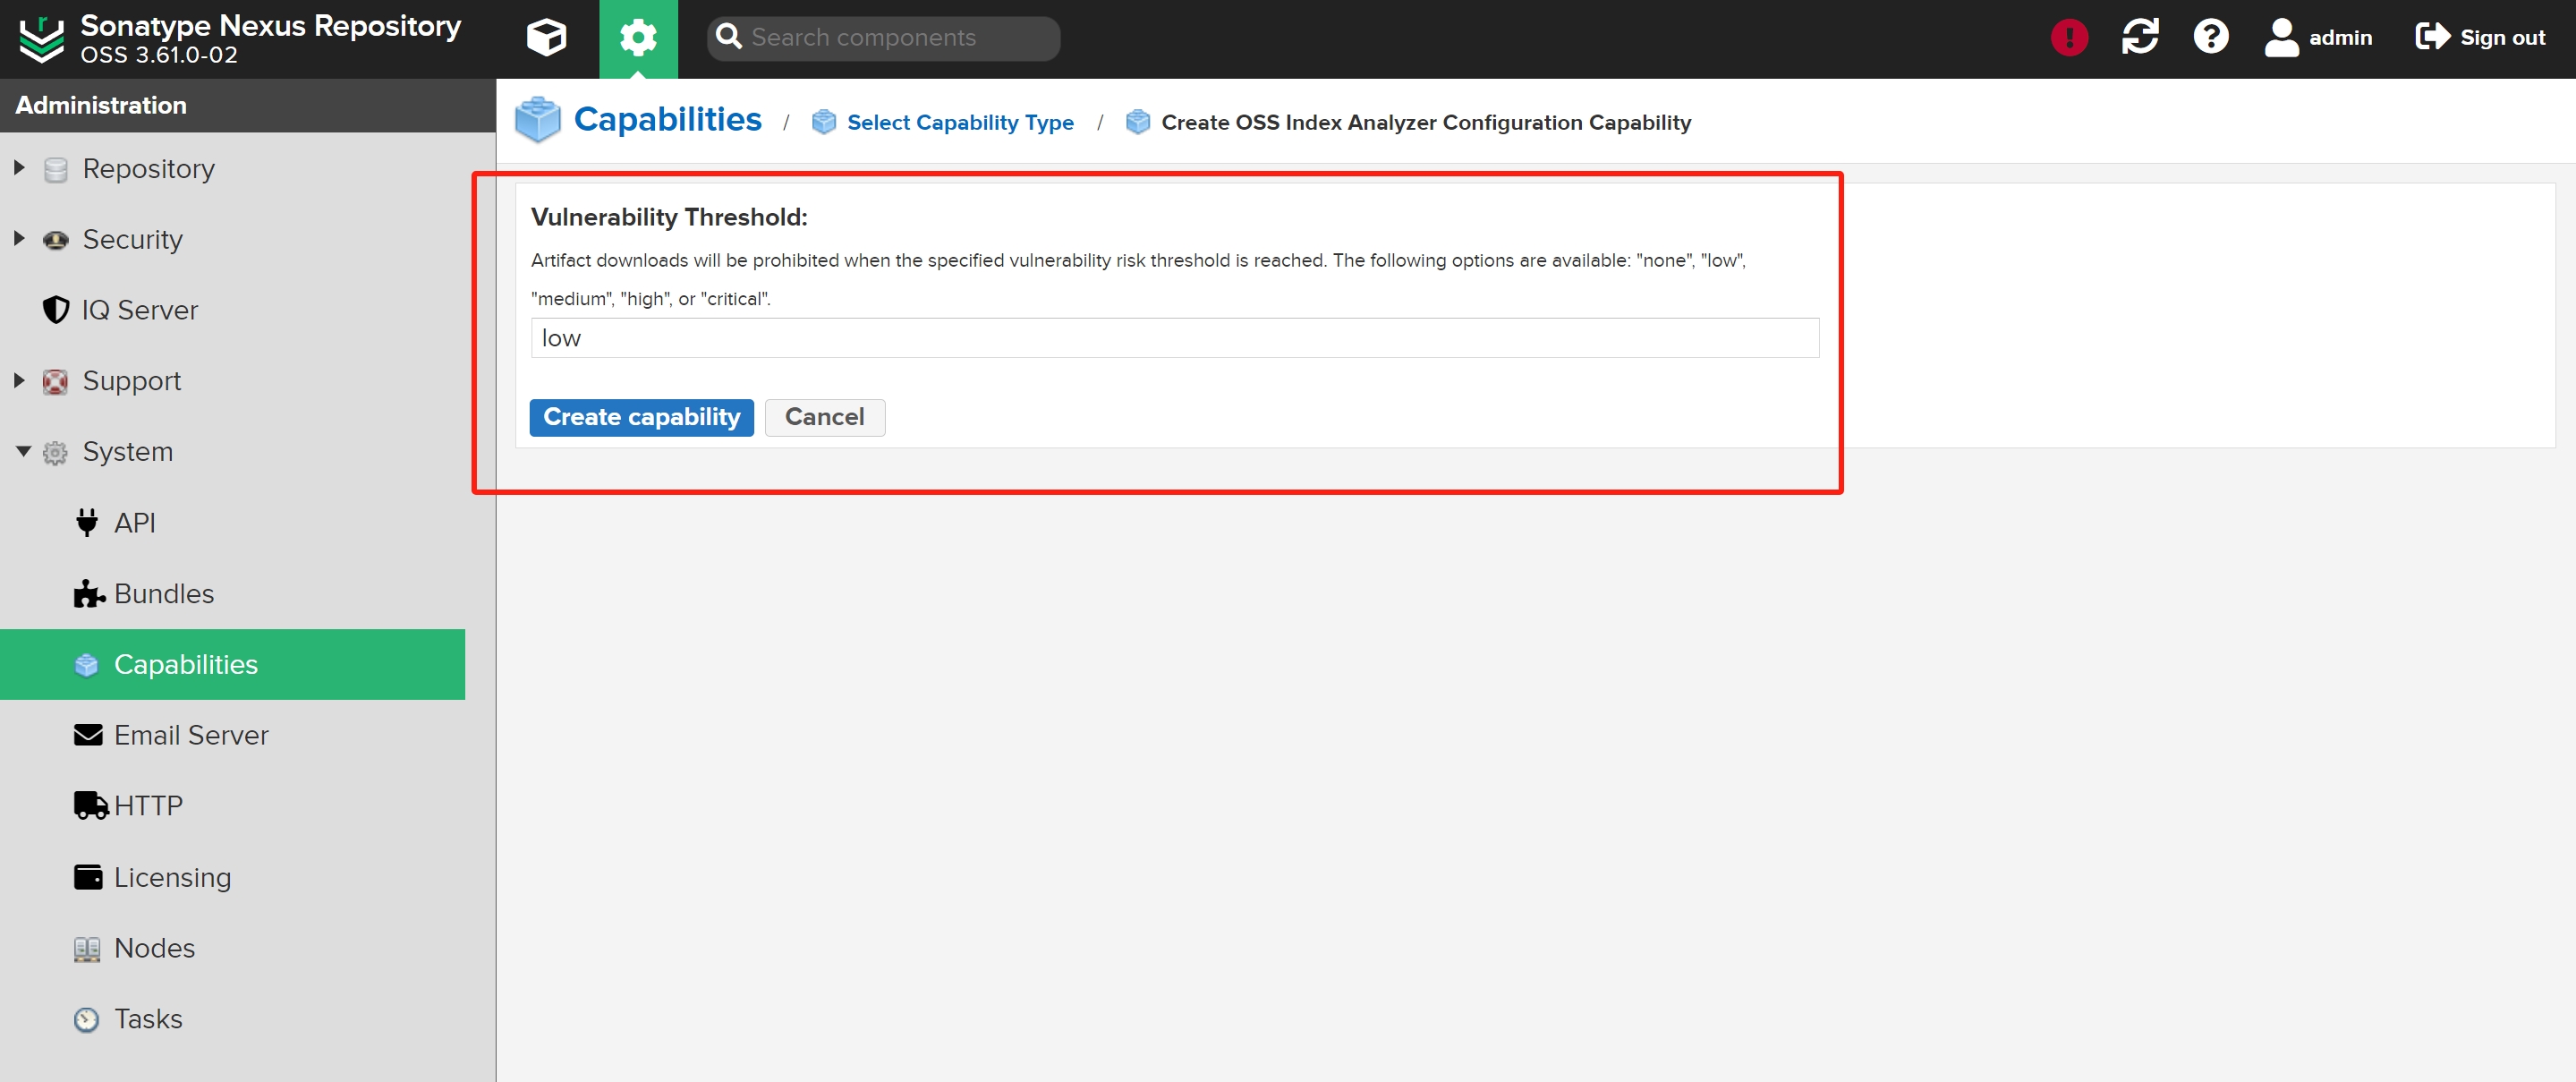The image size is (2576, 1082).
Task: Click the Refresh icon in header
Action: pos(2139,38)
